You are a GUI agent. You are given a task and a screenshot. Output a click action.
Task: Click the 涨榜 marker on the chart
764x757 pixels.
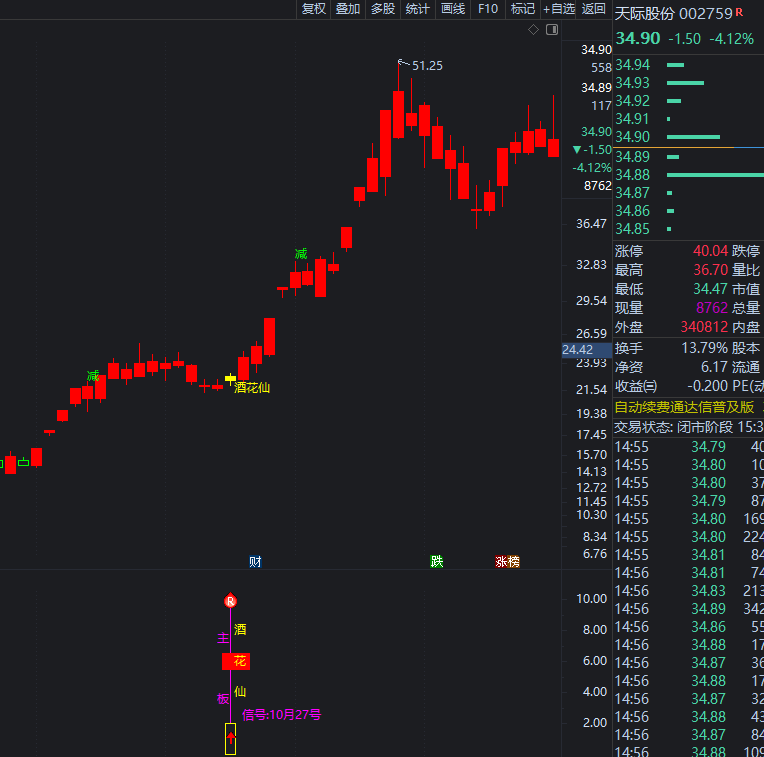tap(507, 561)
